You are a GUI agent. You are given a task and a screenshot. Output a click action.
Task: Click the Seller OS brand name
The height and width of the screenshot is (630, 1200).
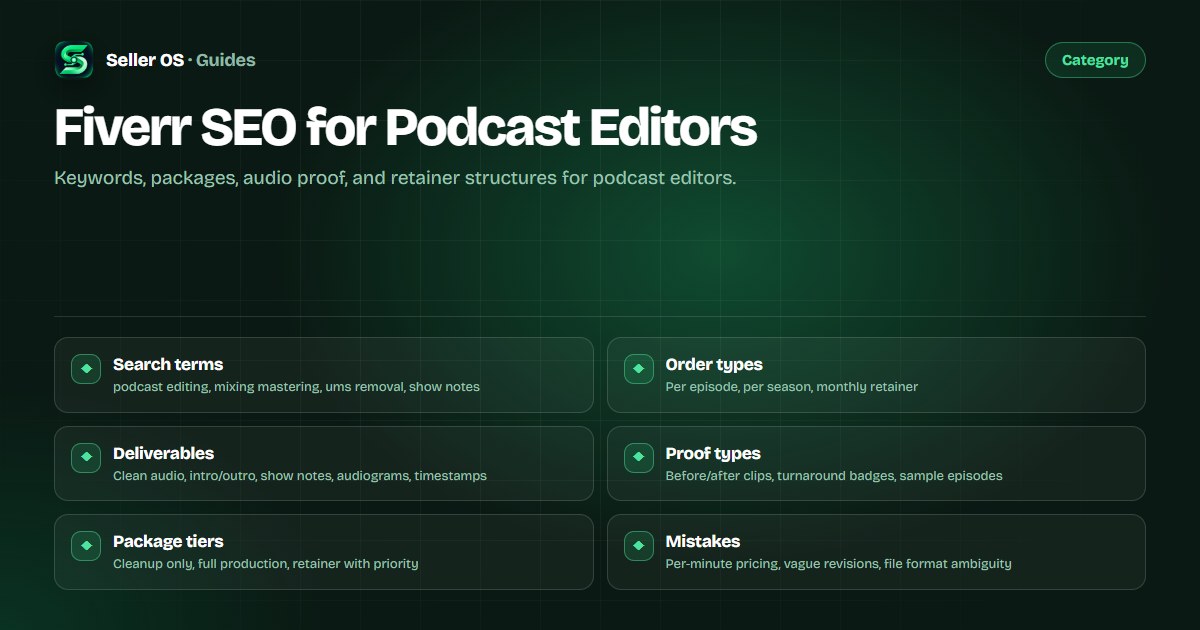(x=145, y=60)
